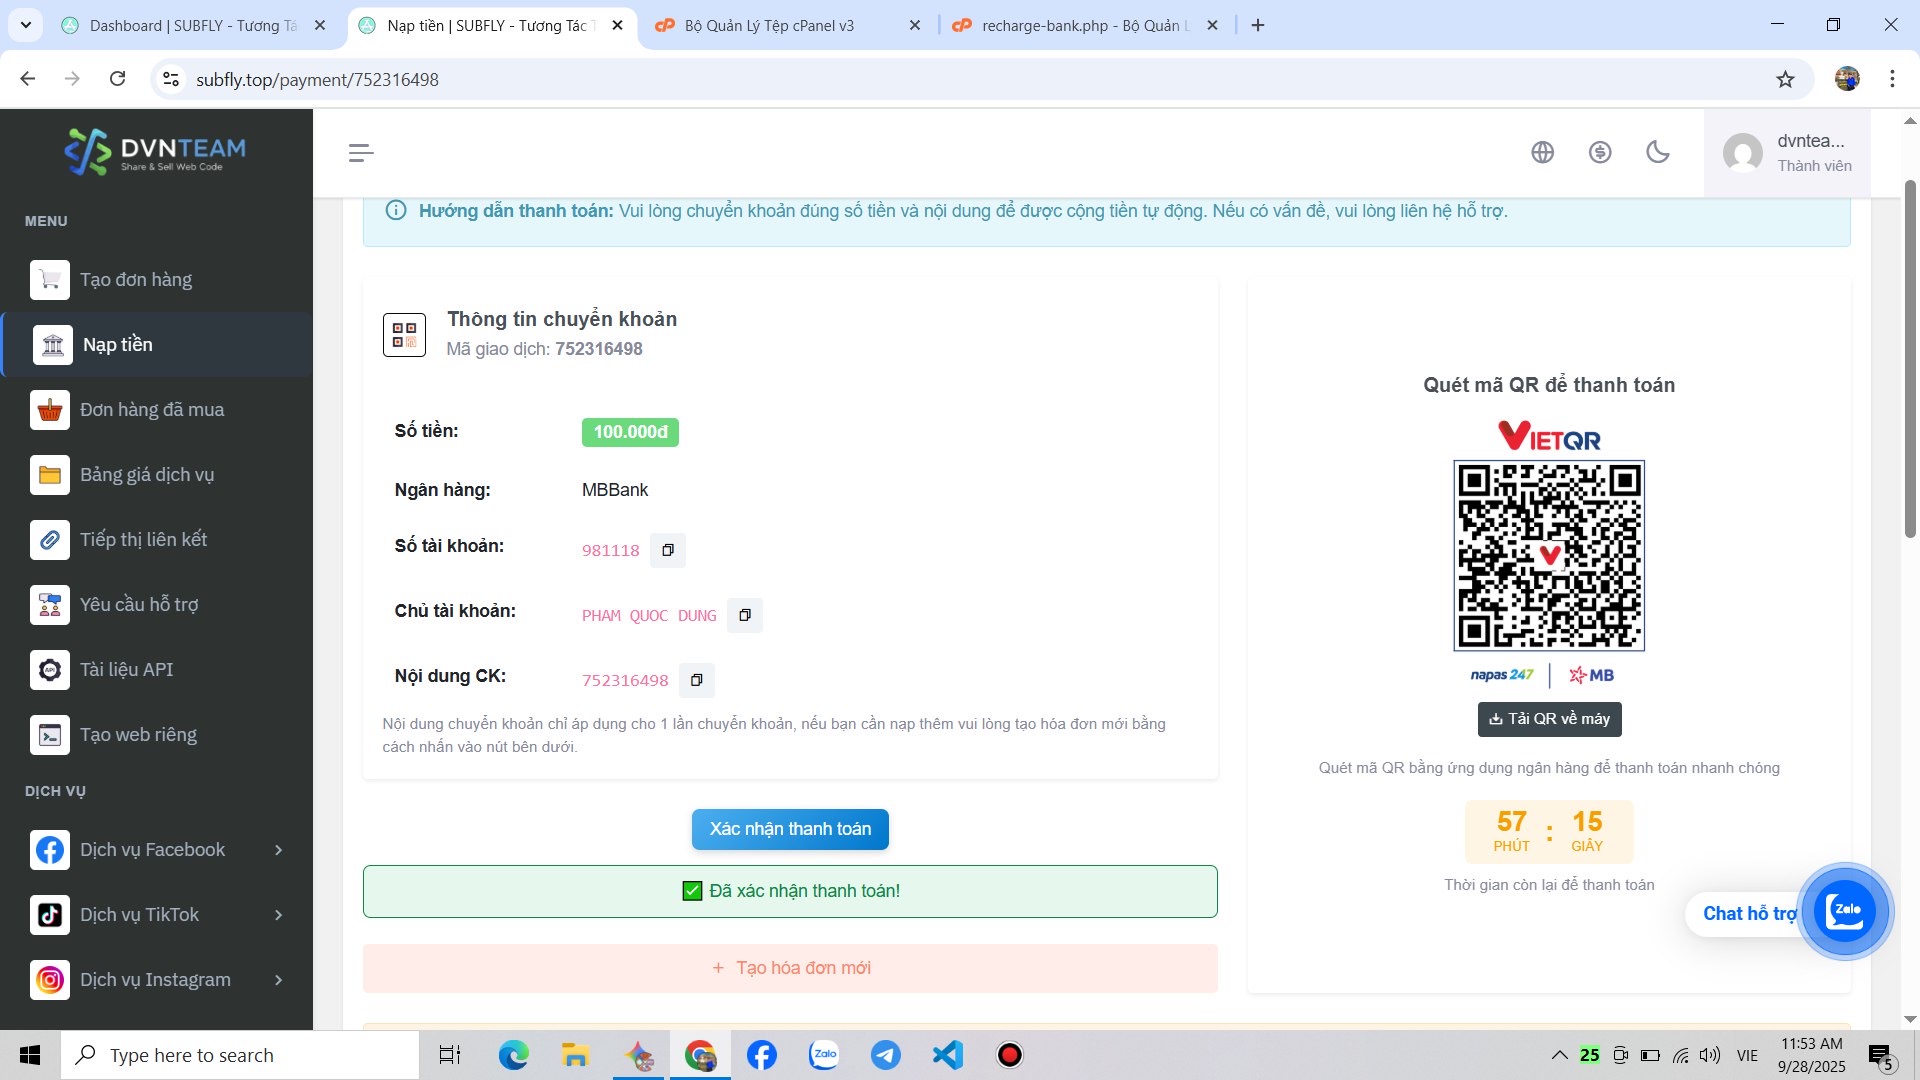The image size is (1920, 1080).
Task: Open Tiếp thị liên kết menu item
Action: [156, 540]
